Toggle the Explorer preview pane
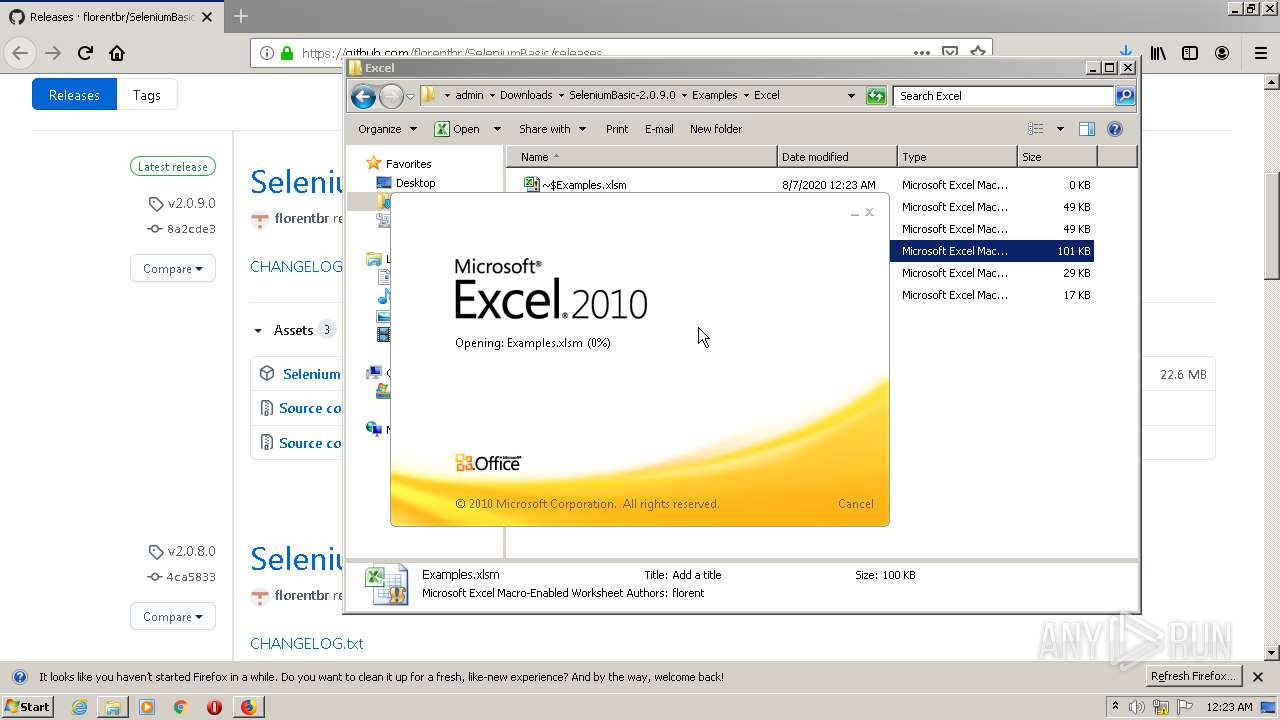 coord(1087,129)
